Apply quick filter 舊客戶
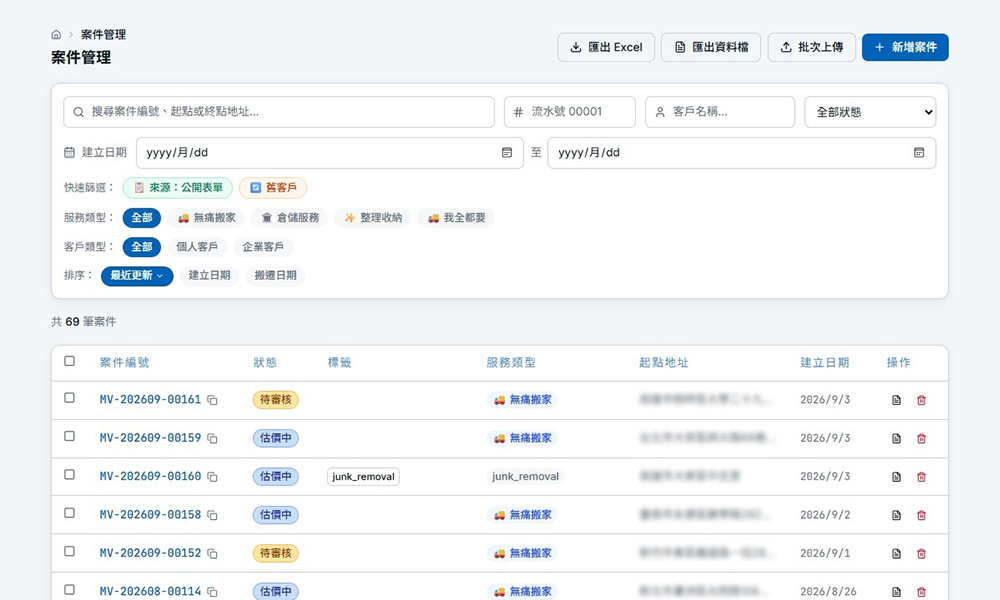1000x600 pixels. pos(273,187)
